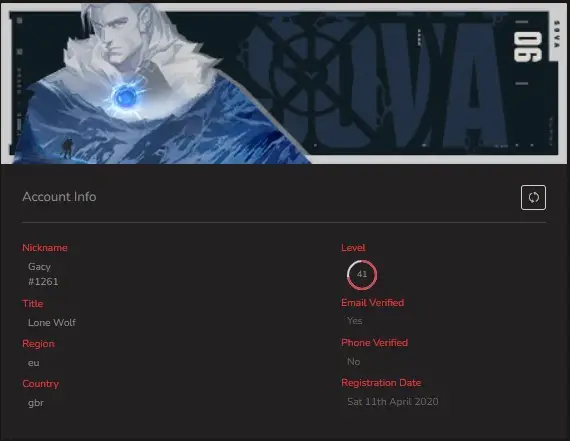Click the Account Info heading
570x441 pixels.
59,197
